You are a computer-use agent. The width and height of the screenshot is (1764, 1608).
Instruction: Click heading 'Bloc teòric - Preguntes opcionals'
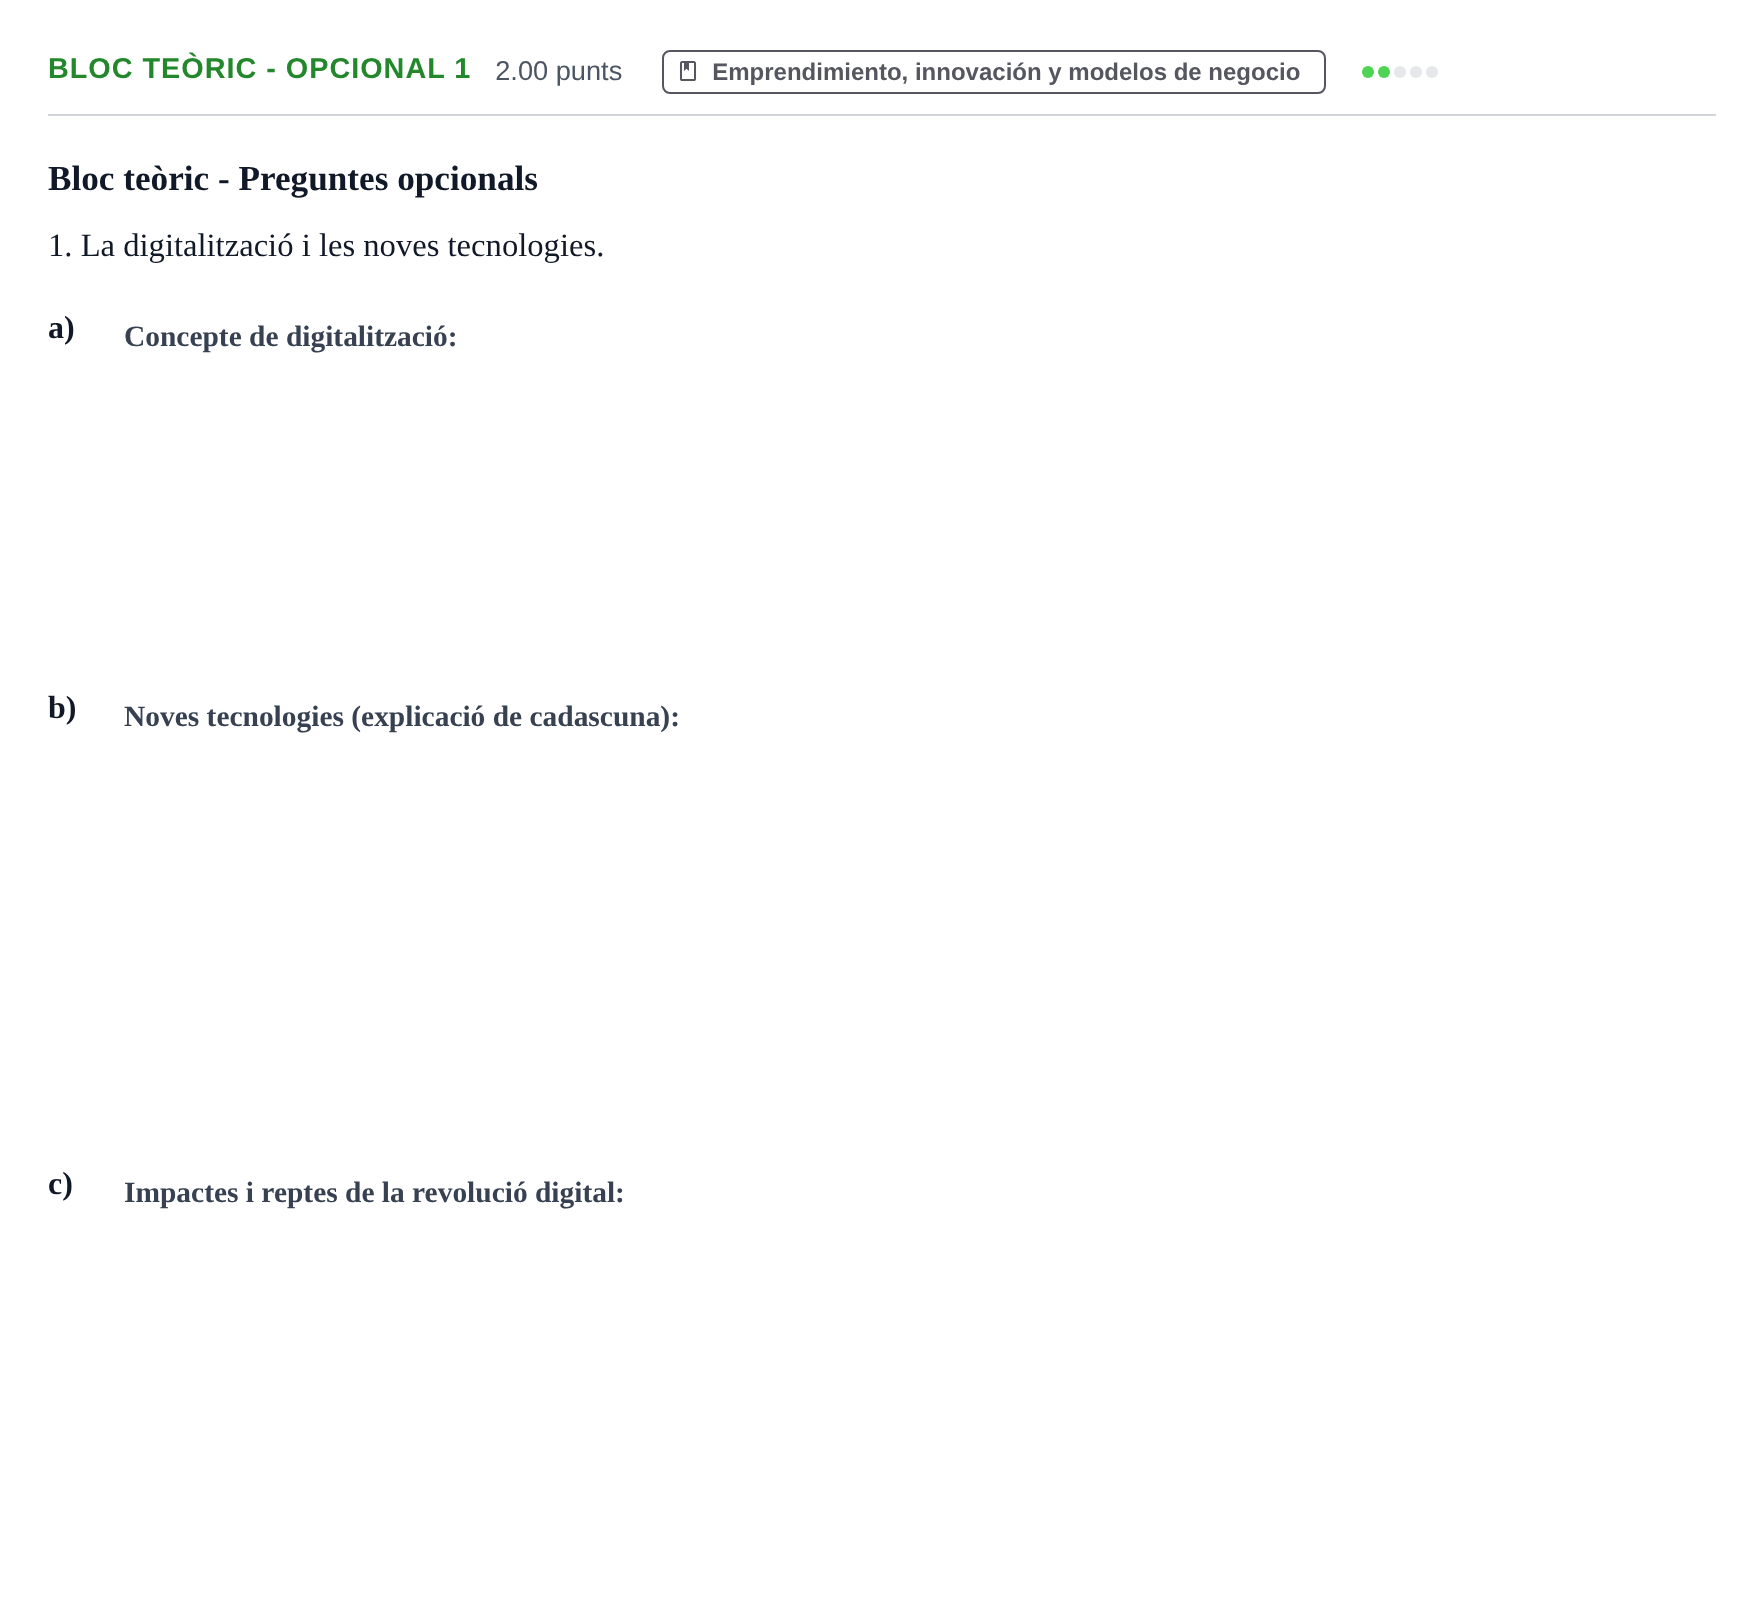(293, 179)
